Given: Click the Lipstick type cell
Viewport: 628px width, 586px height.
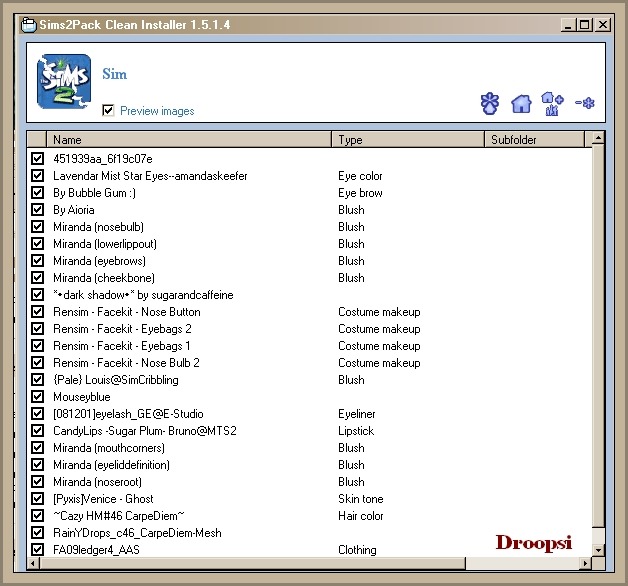Looking at the screenshot, I should coord(356,431).
